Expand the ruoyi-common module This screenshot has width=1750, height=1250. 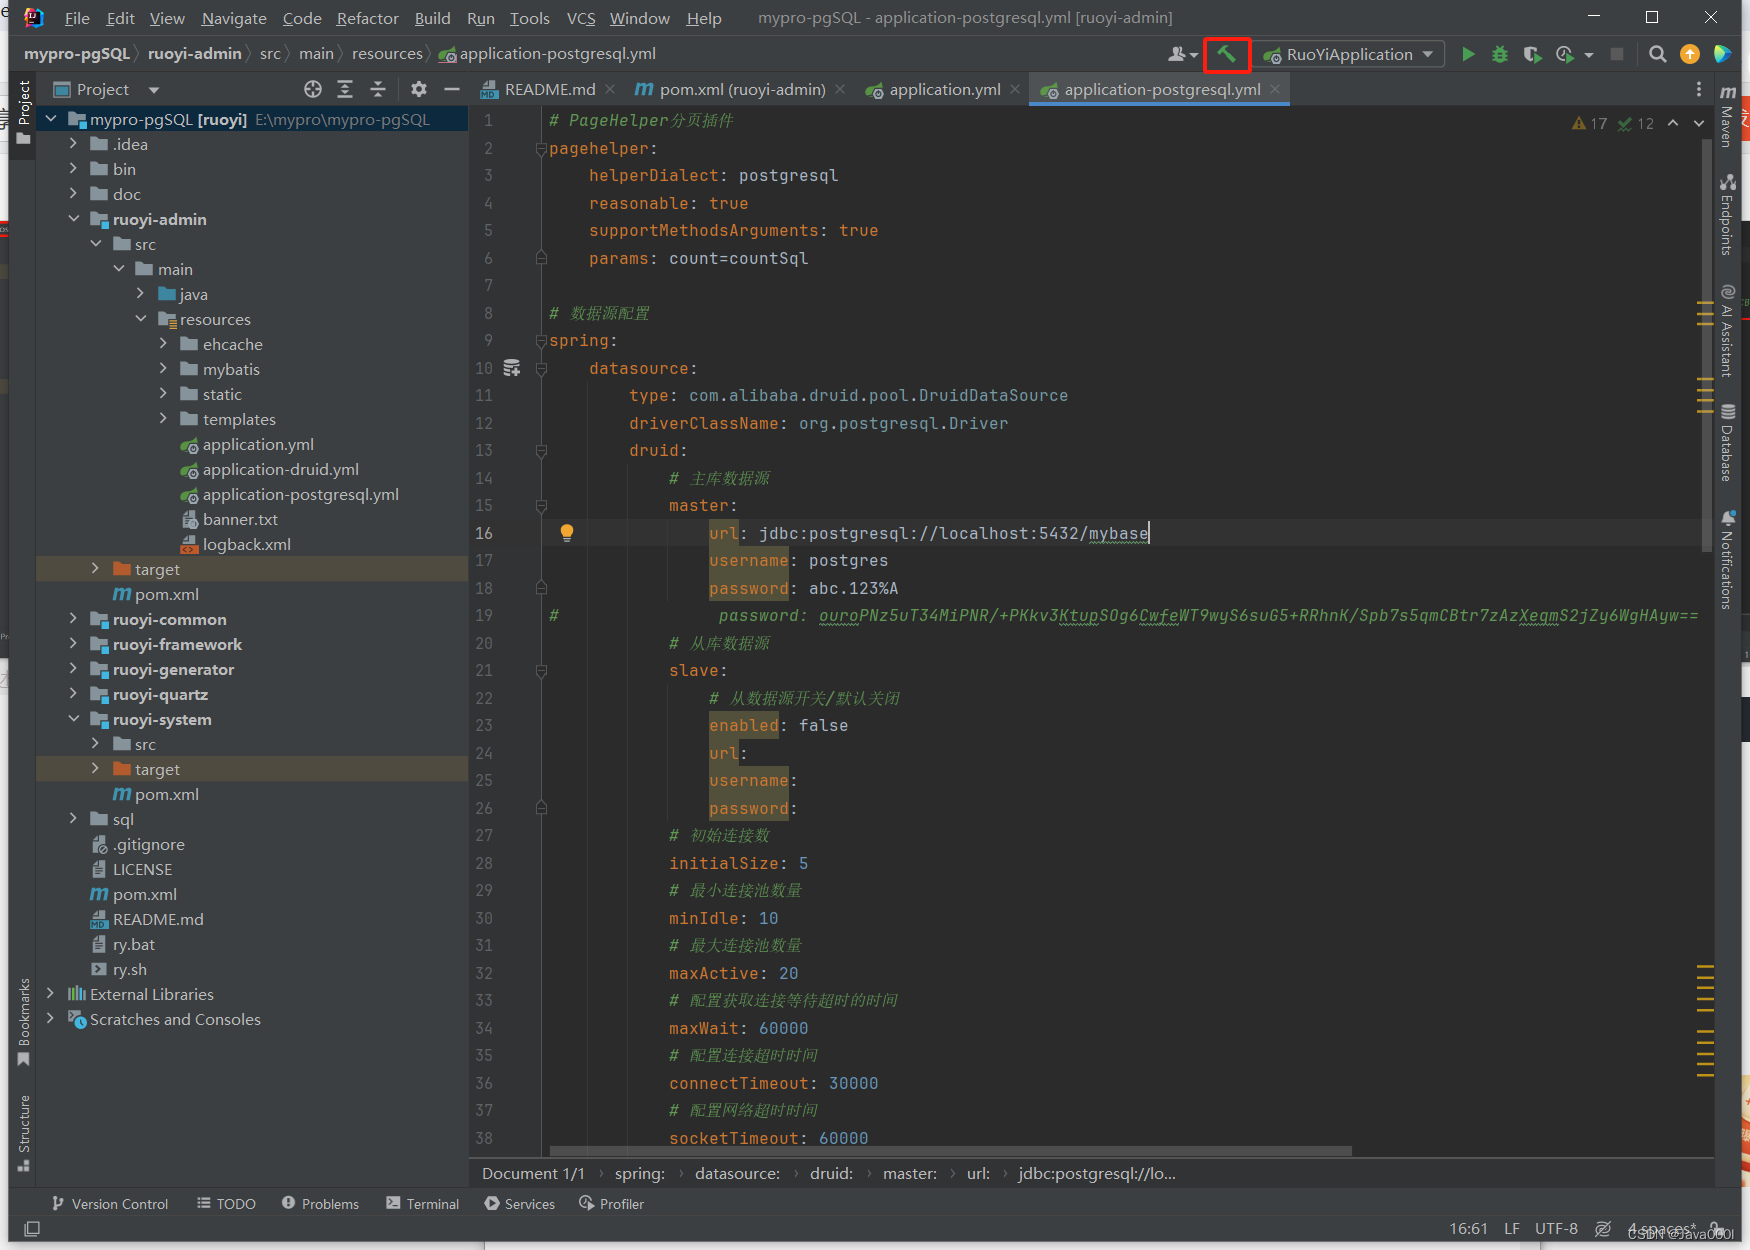pyautogui.click(x=74, y=619)
